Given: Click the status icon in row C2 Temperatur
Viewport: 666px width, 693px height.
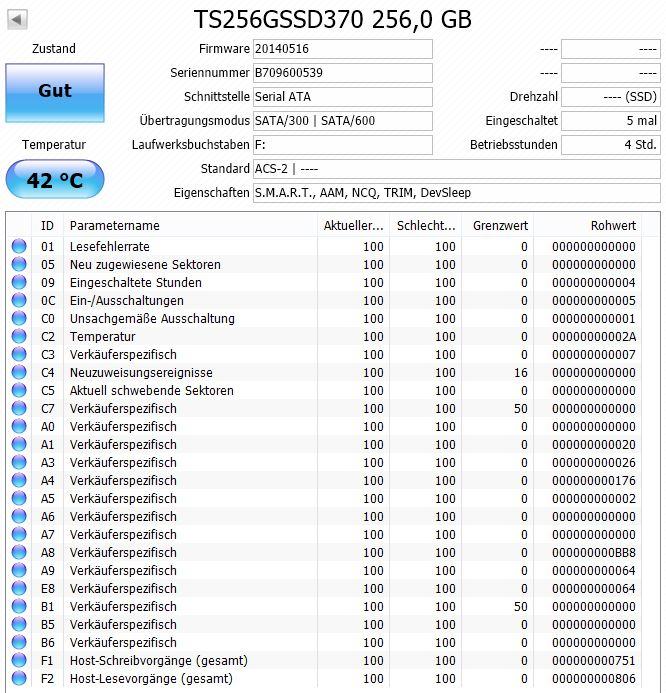Looking at the screenshot, I should click(19, 336).
